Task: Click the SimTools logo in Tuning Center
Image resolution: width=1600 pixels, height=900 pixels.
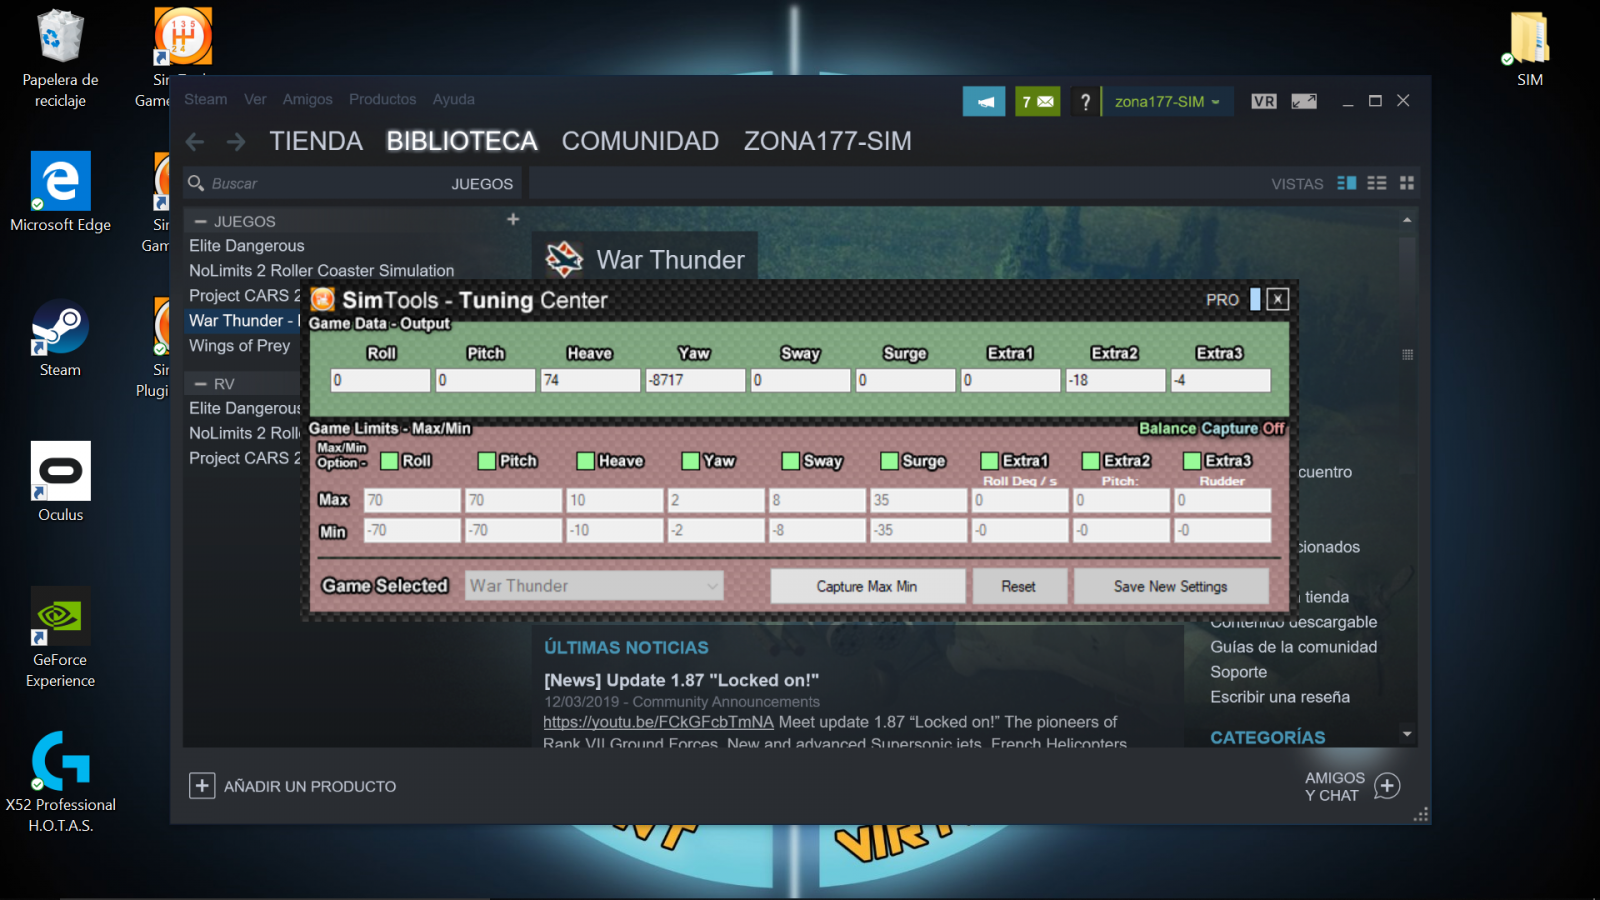Action: (322, 299)
